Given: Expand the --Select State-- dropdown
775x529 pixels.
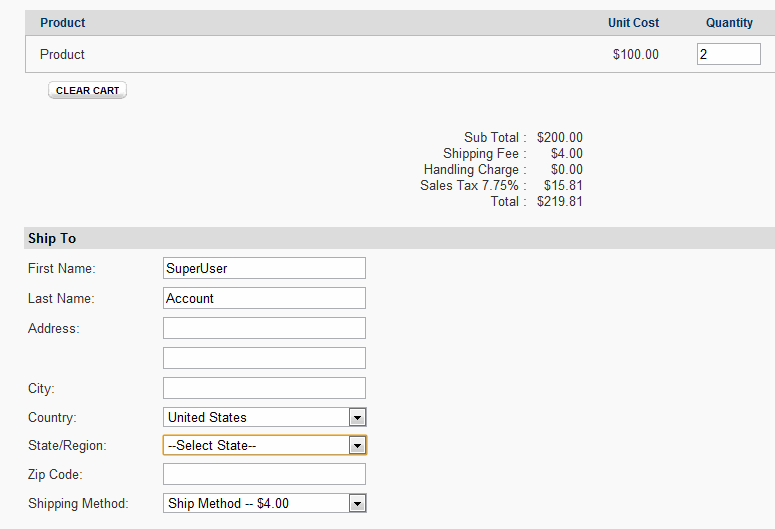Looking at the screenshot, I should click(x=265, y=445).
